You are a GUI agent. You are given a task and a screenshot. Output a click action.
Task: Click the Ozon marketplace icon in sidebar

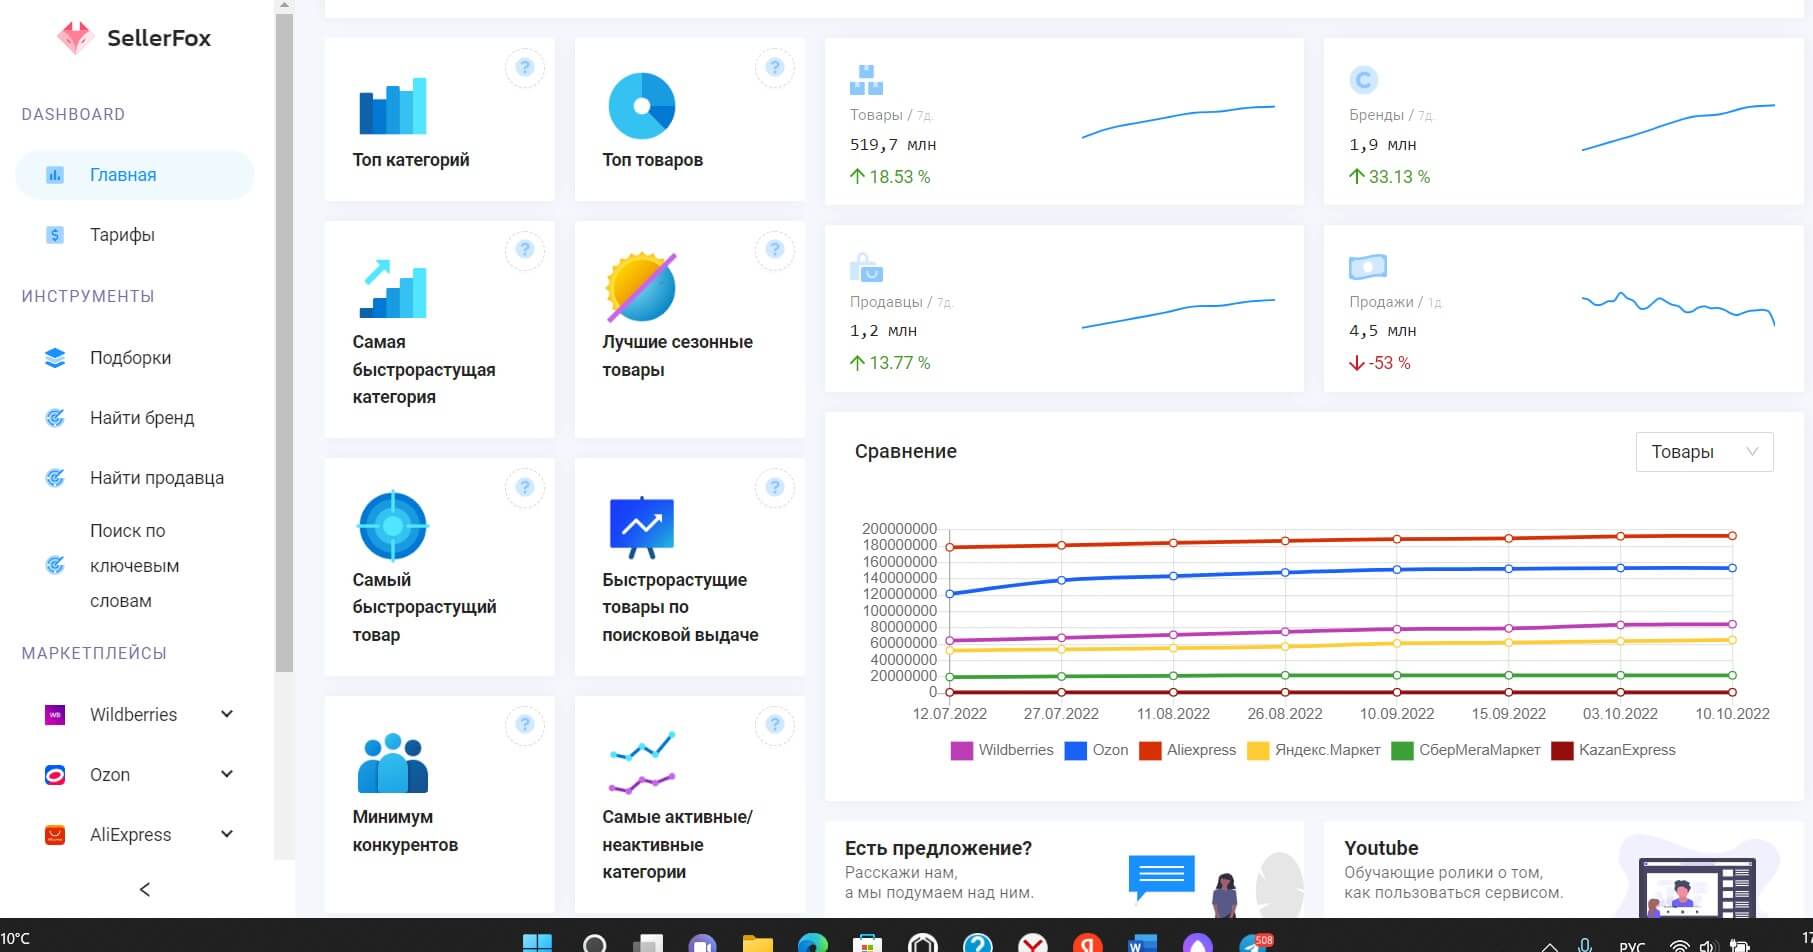click(x=55, y=775)
